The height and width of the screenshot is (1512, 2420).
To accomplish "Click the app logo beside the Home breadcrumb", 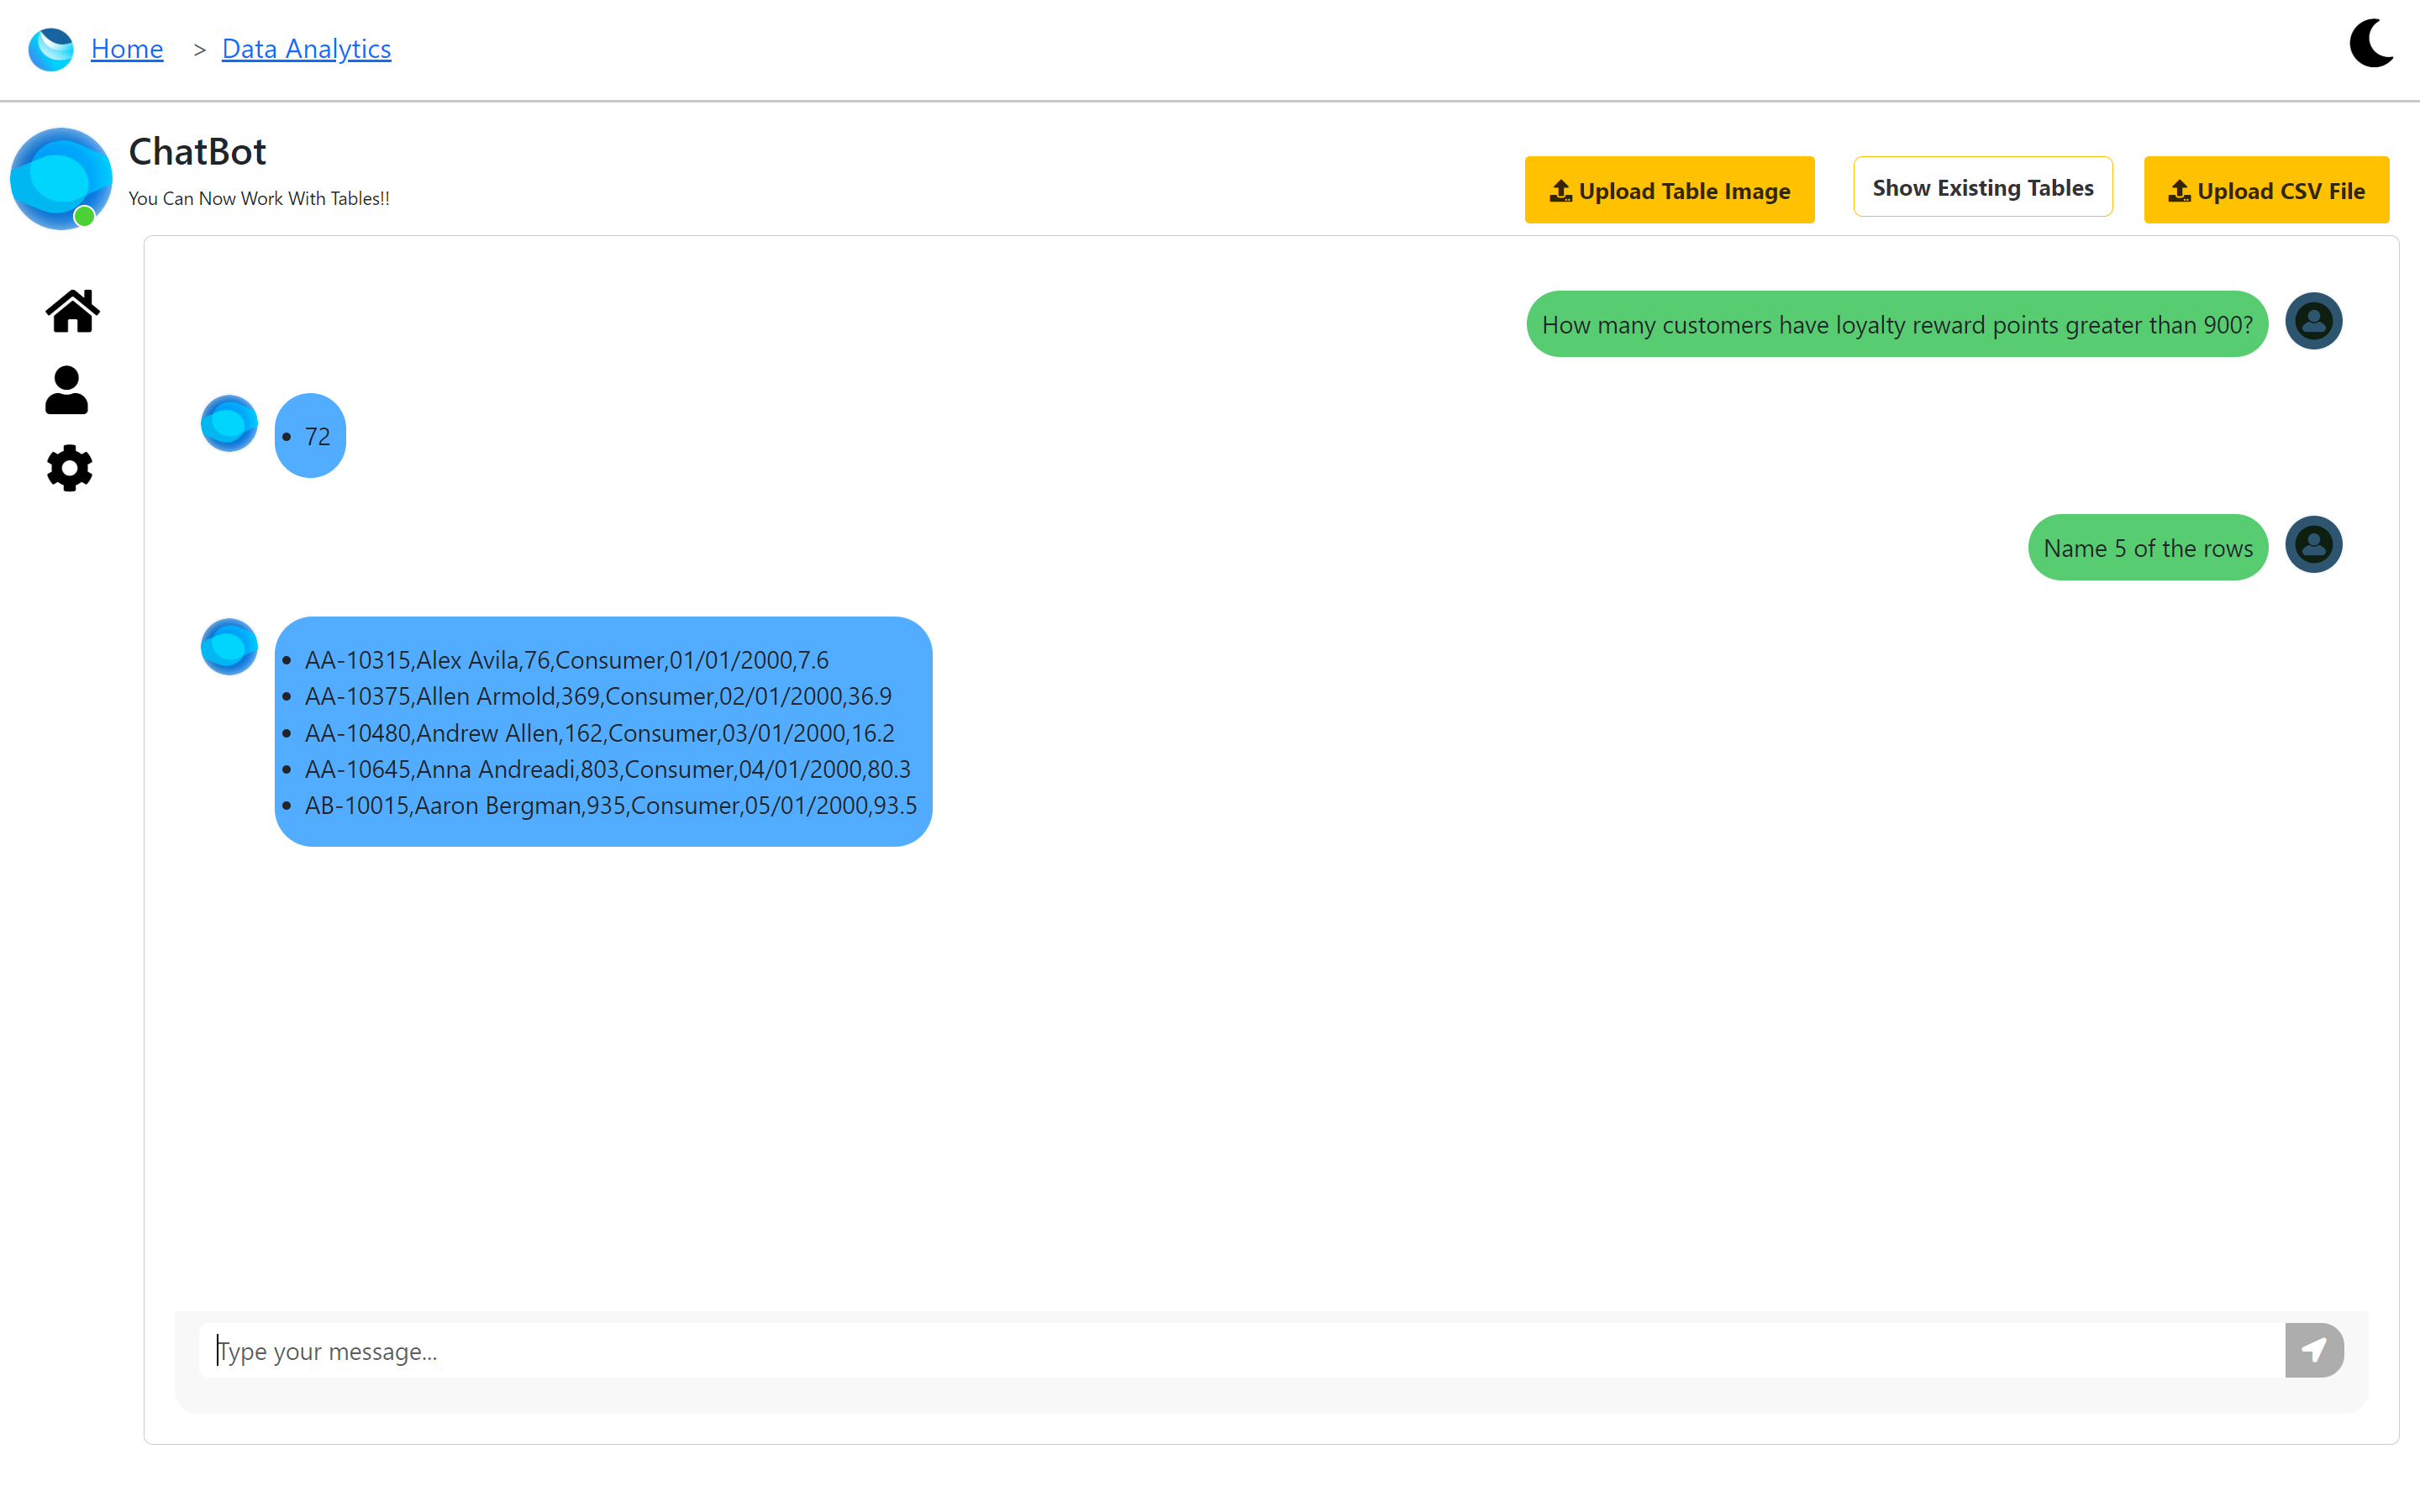I will [x=50, y=49].
